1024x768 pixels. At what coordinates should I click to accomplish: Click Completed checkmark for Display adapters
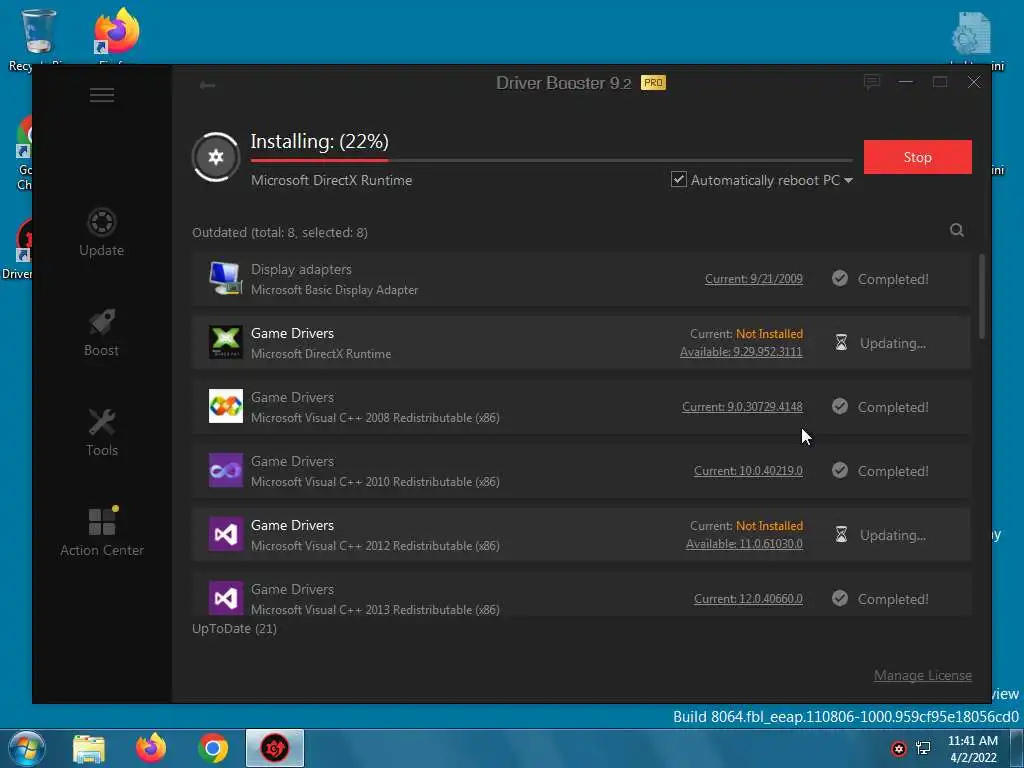[840, 279]
